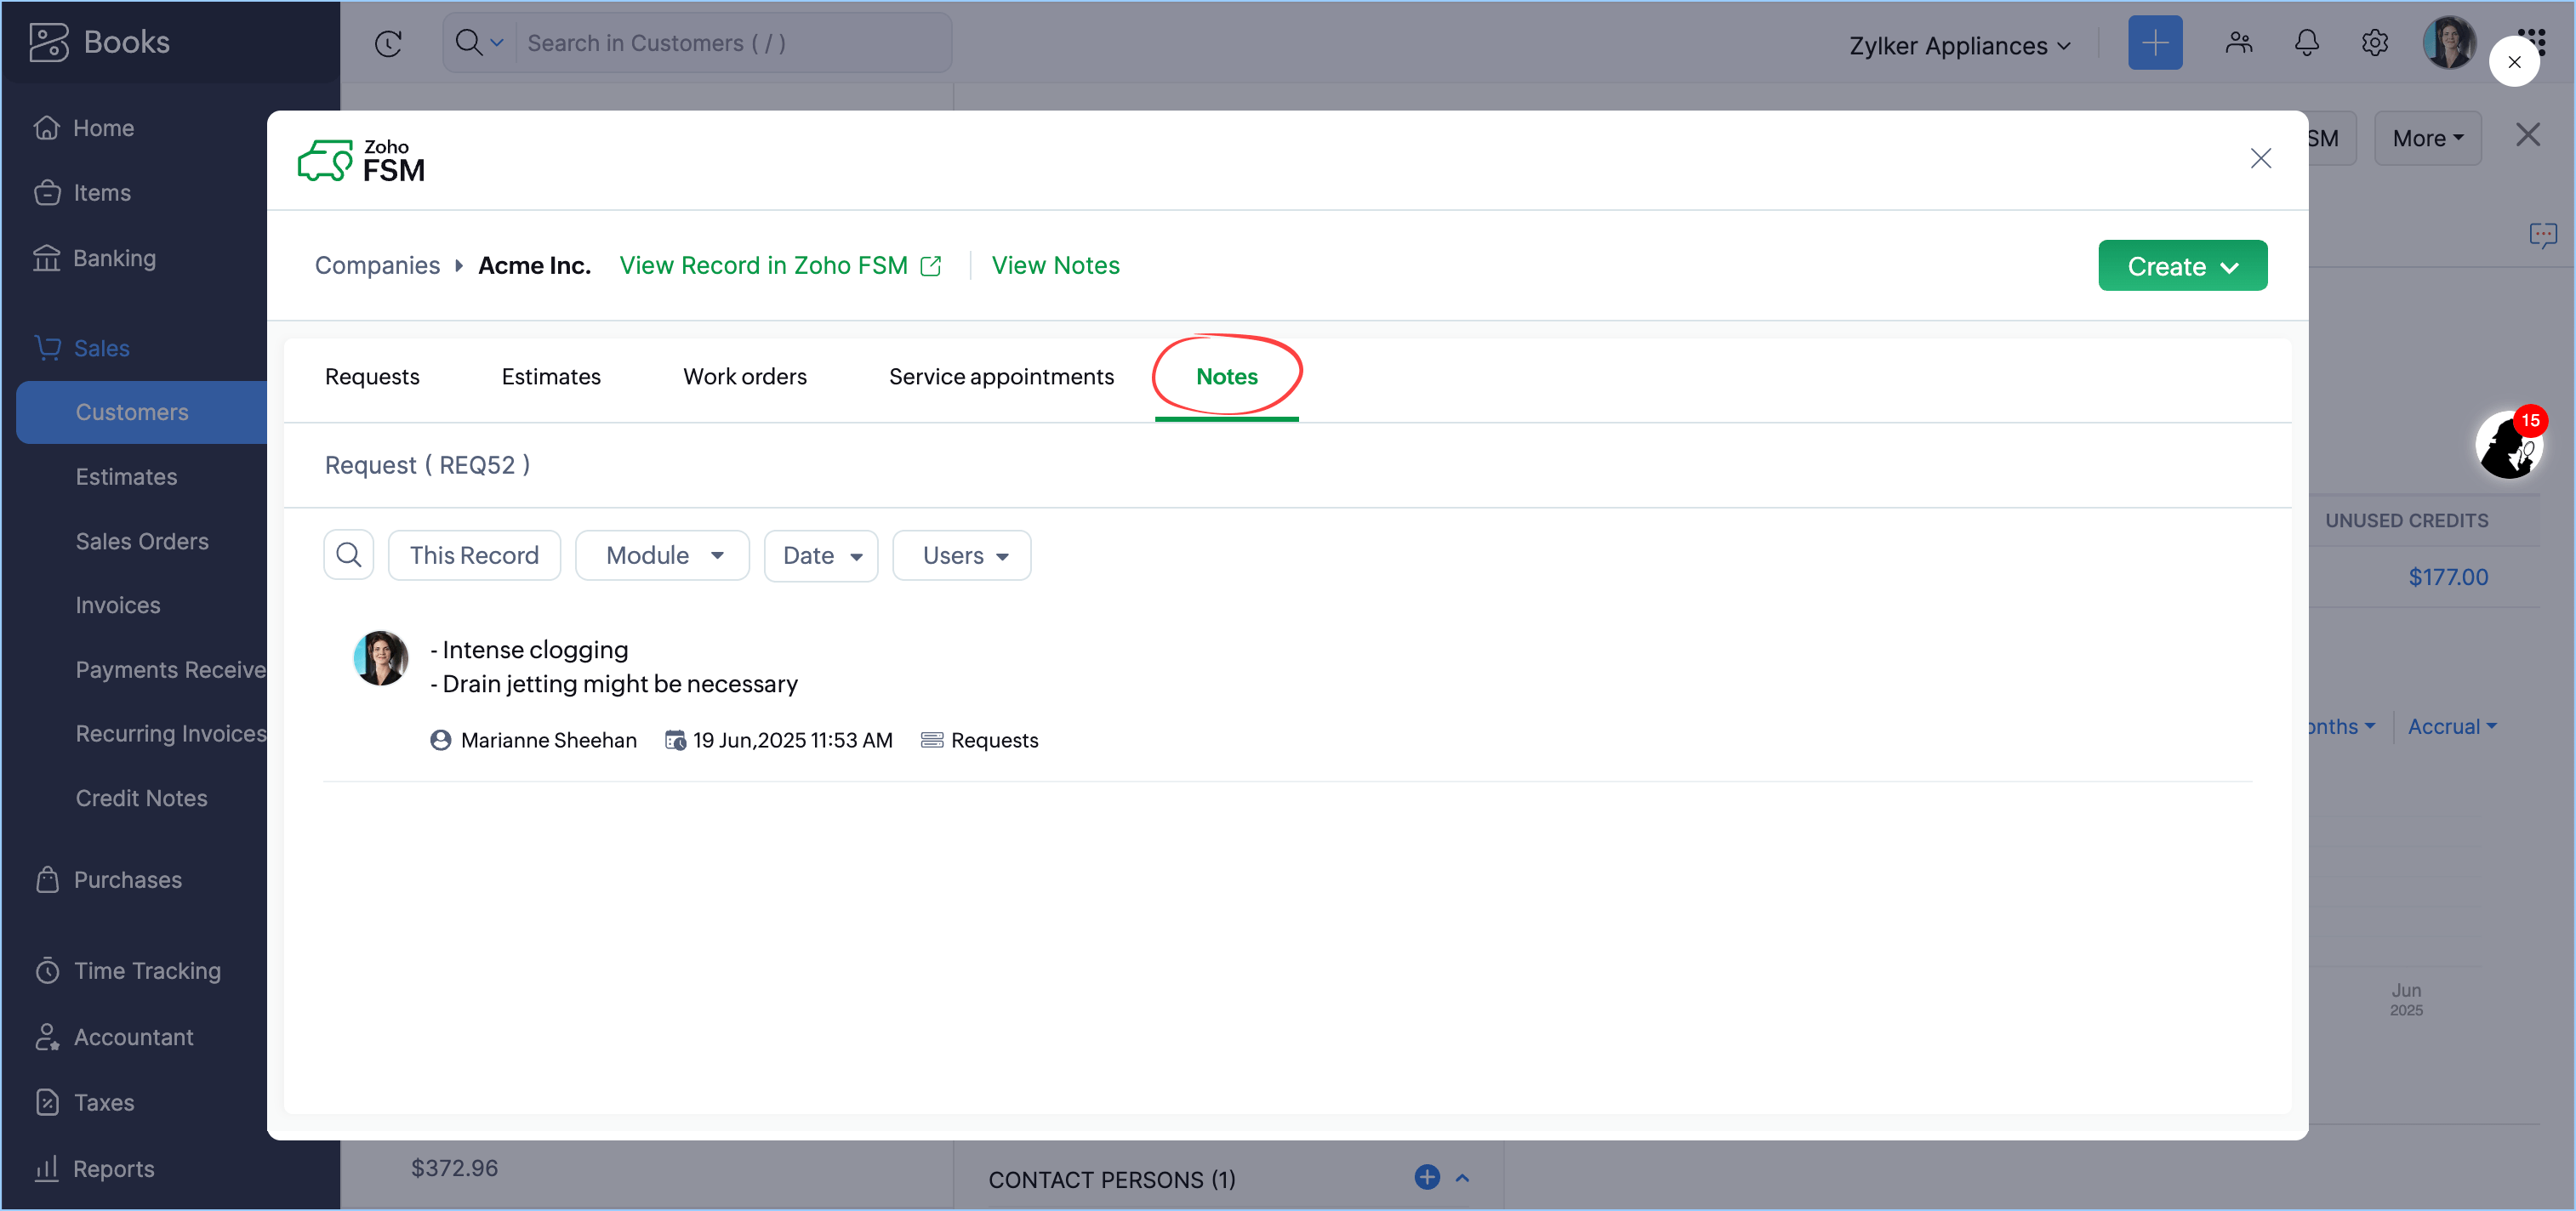2576x1211 pixels.
Task: Open Invoices in the Sales sidebar
Action: (x=118, y=605)
